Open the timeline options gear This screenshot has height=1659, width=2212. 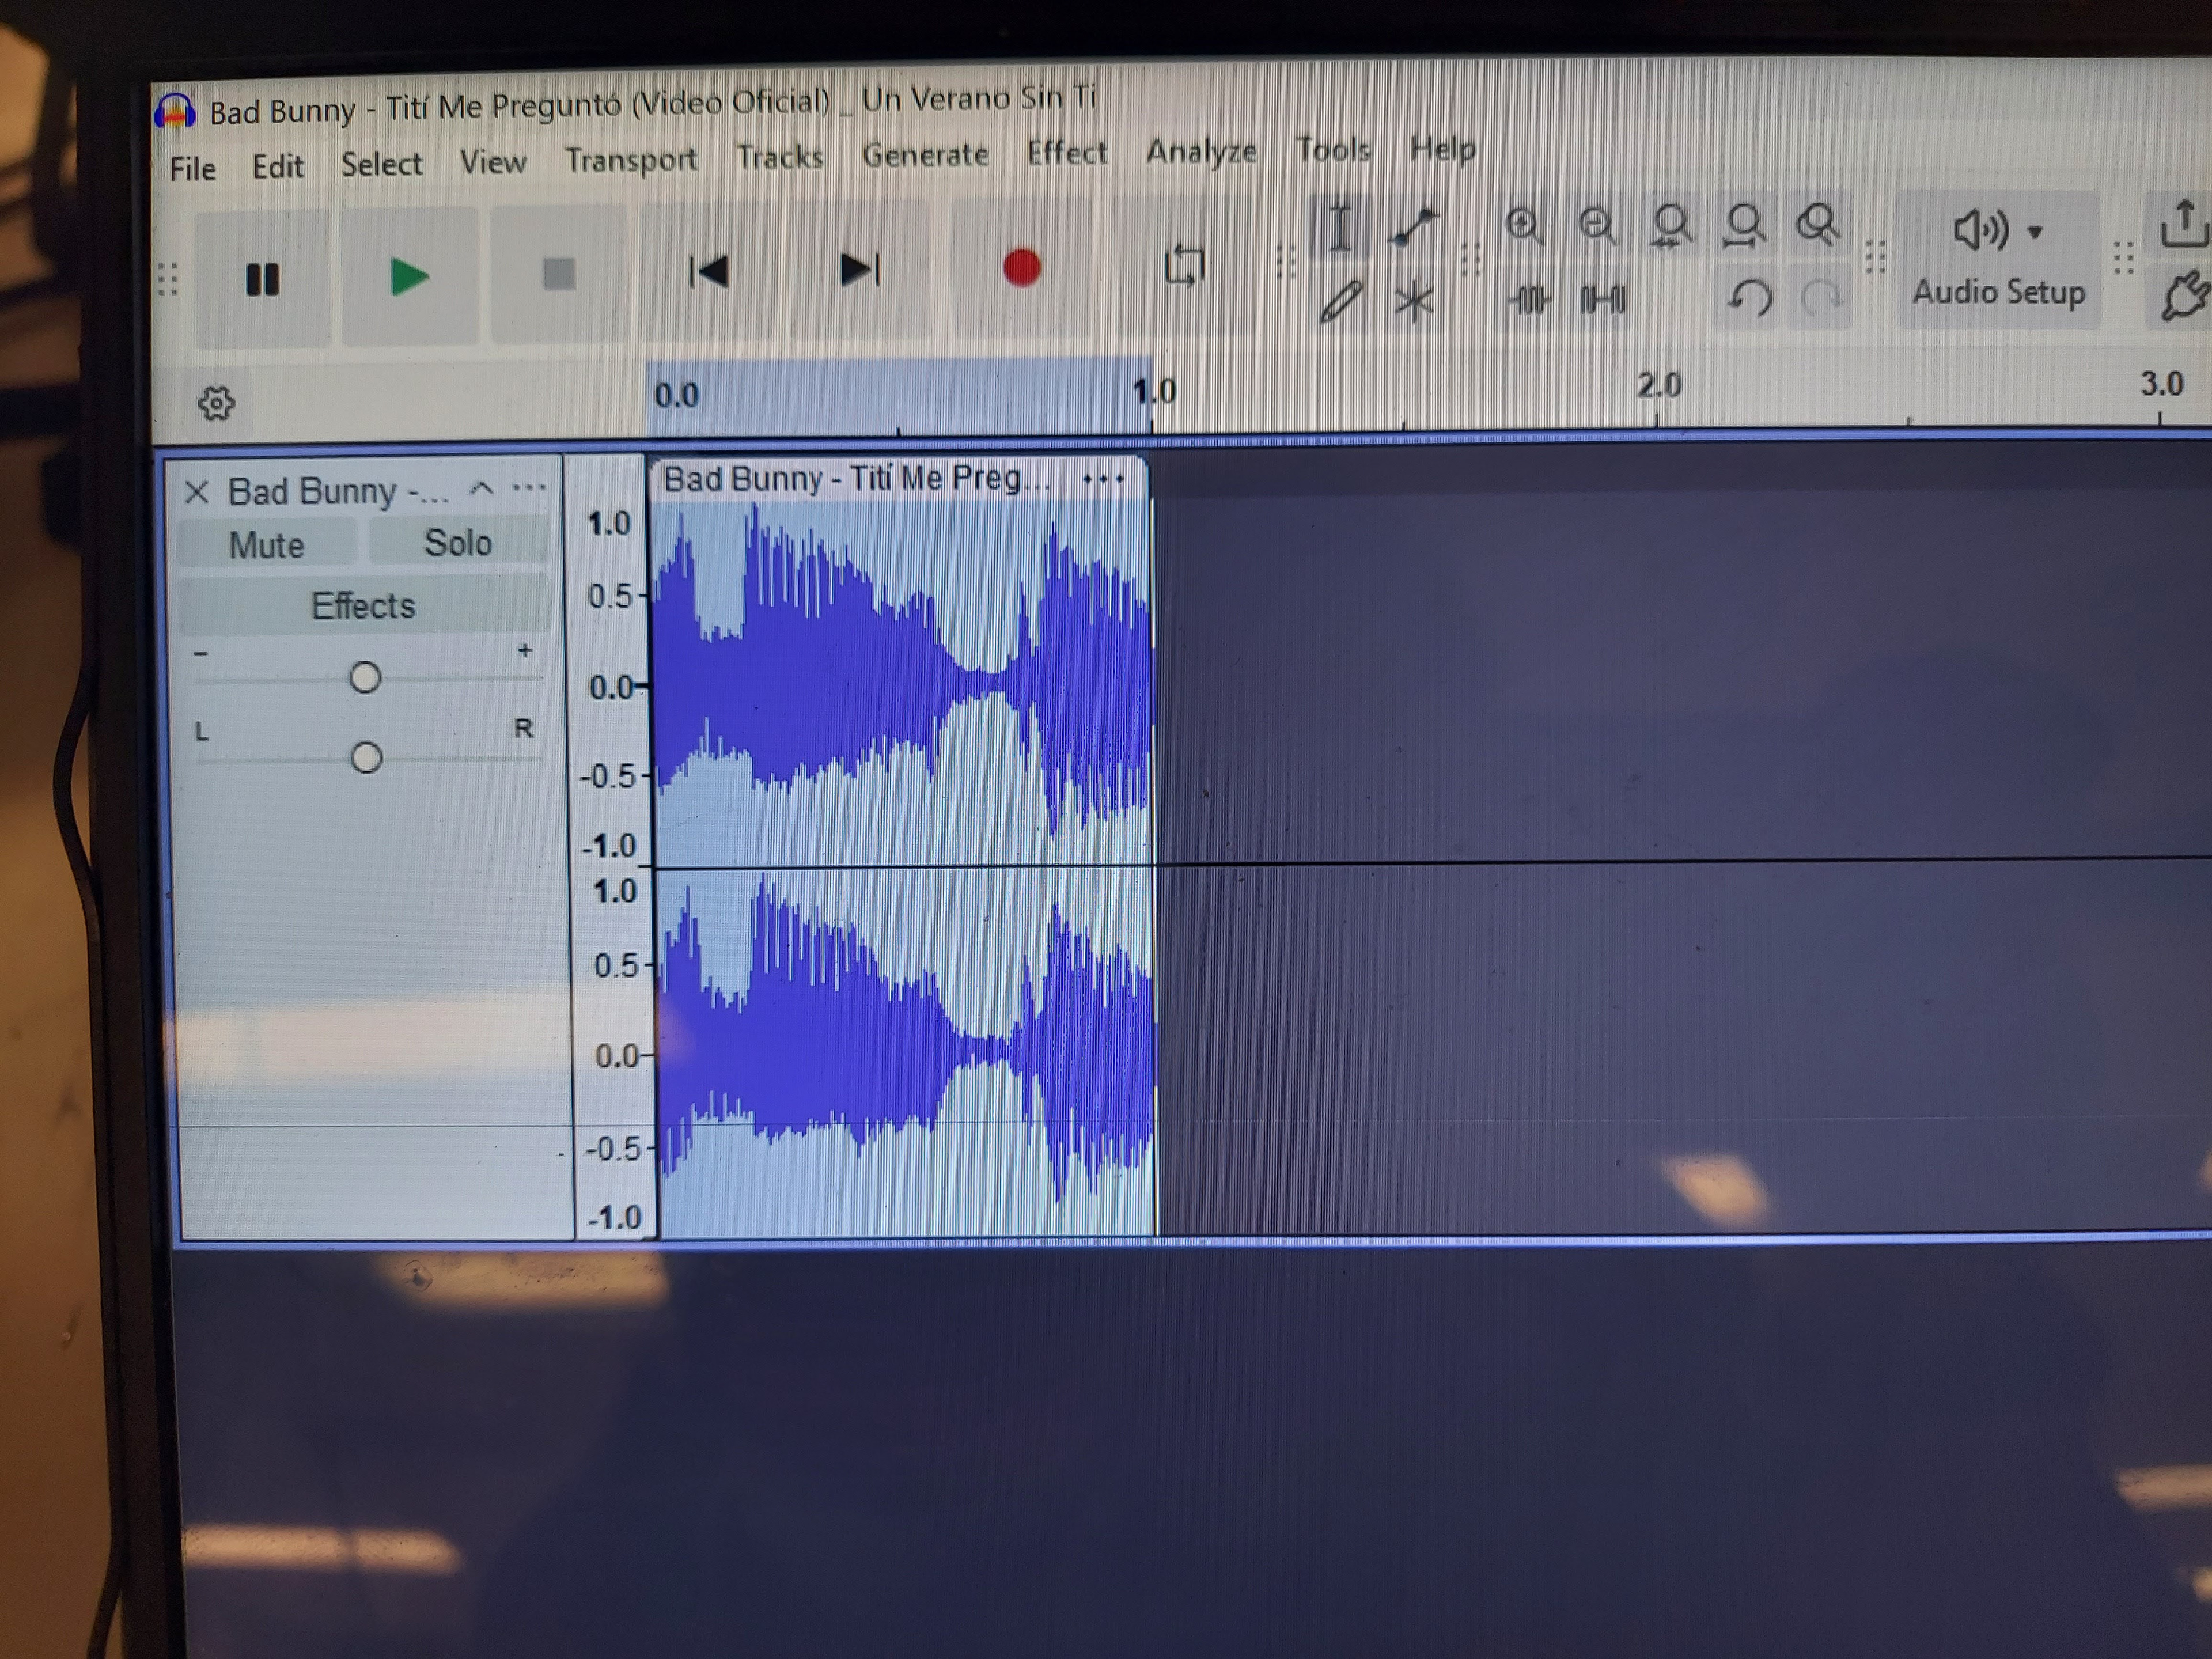pos(216,404)
